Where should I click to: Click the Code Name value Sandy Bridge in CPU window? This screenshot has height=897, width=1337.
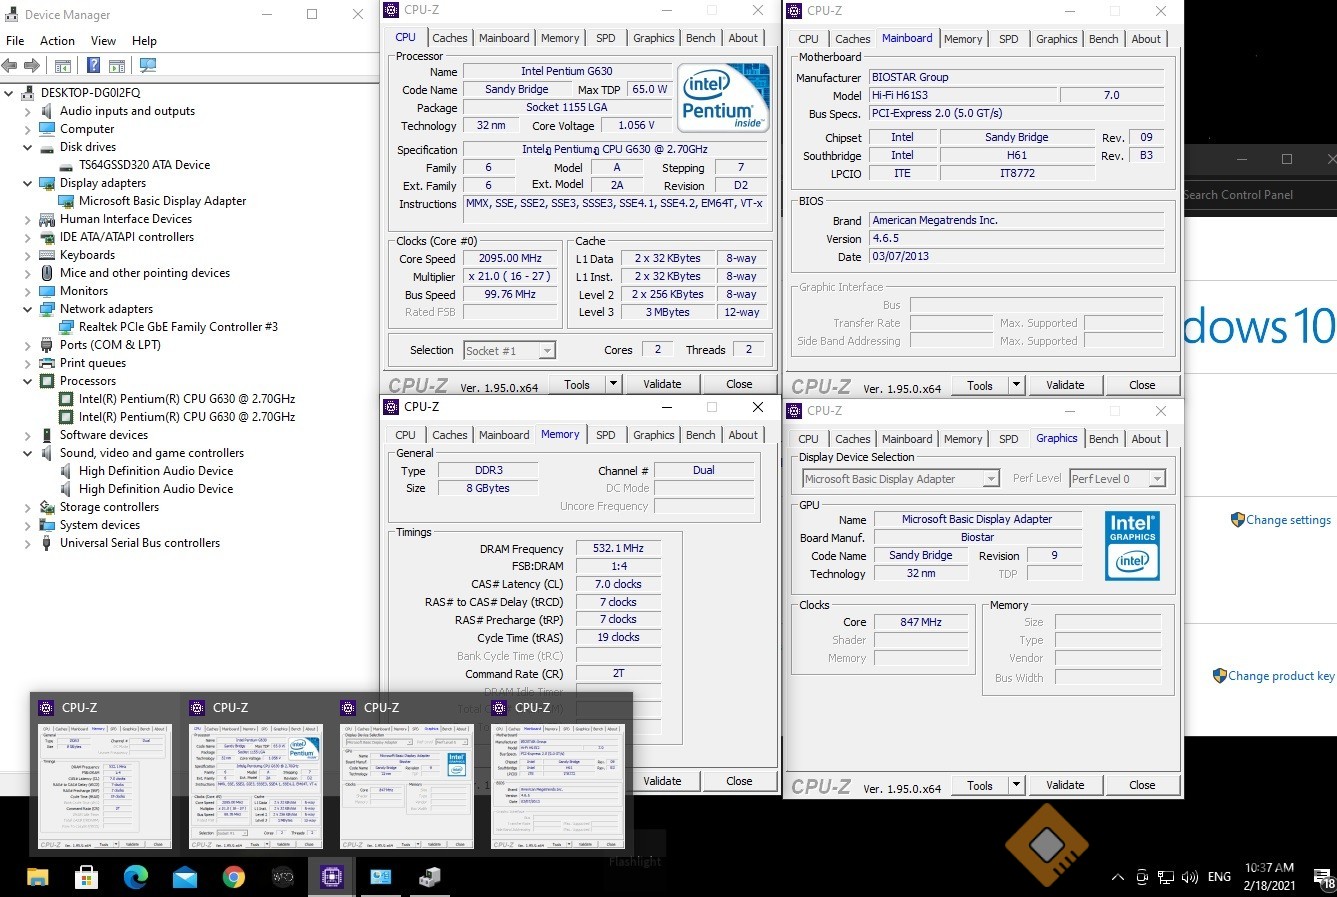[516, 89]
